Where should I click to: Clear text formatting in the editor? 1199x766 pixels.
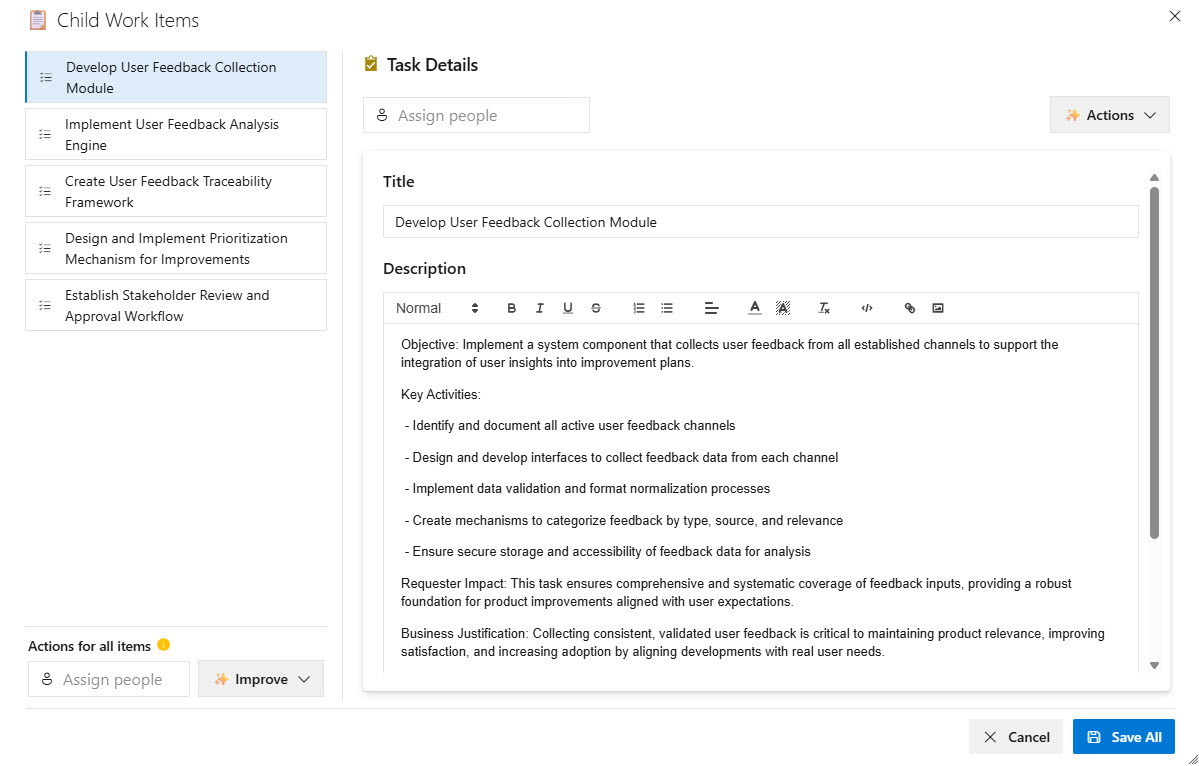tap(823, 308)
